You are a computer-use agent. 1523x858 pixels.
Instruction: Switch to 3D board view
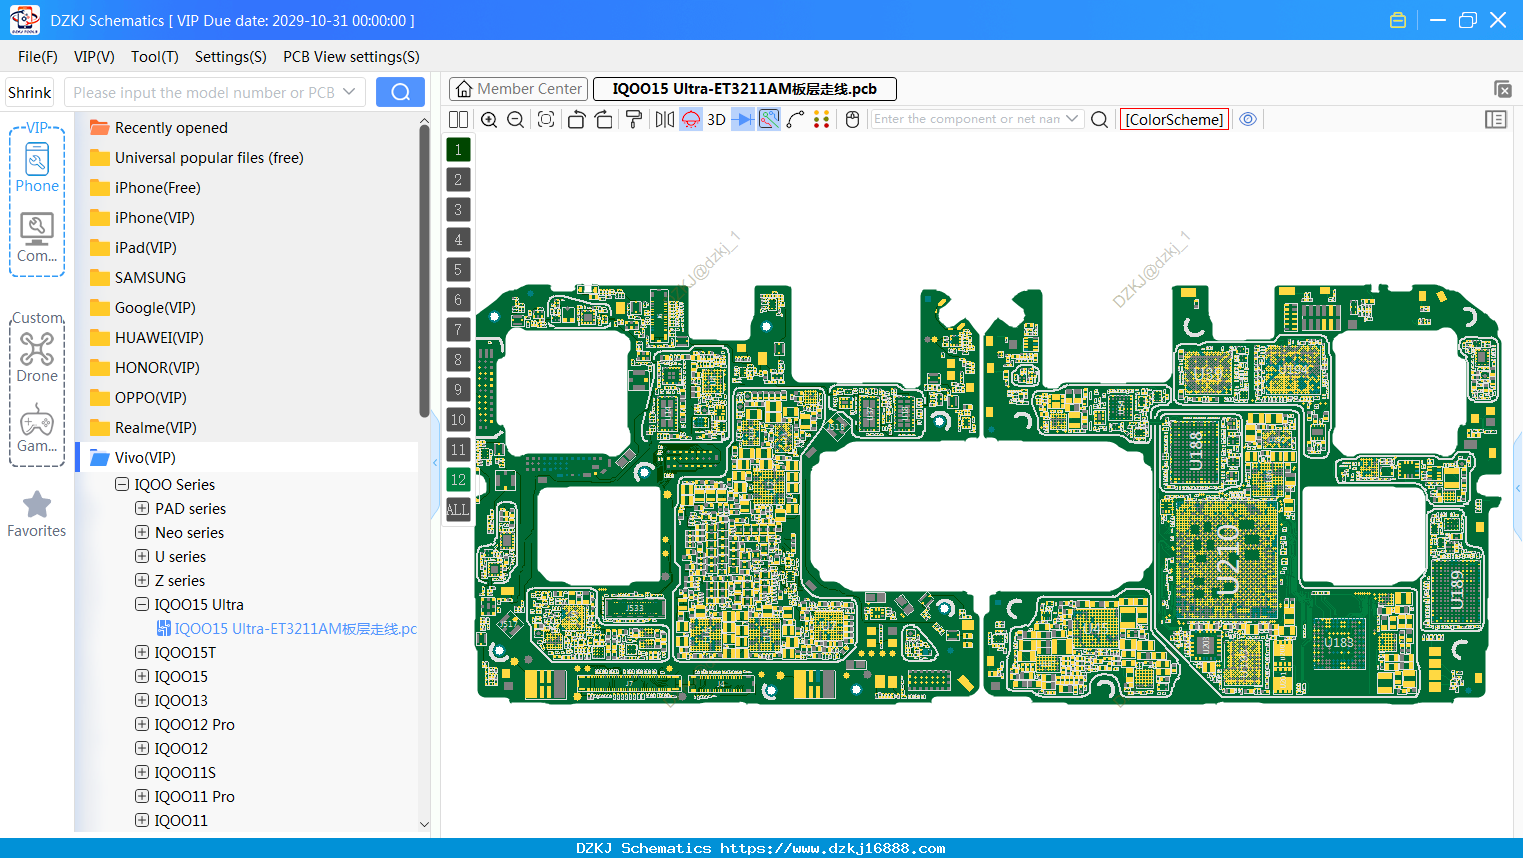[x=716, y=120]
